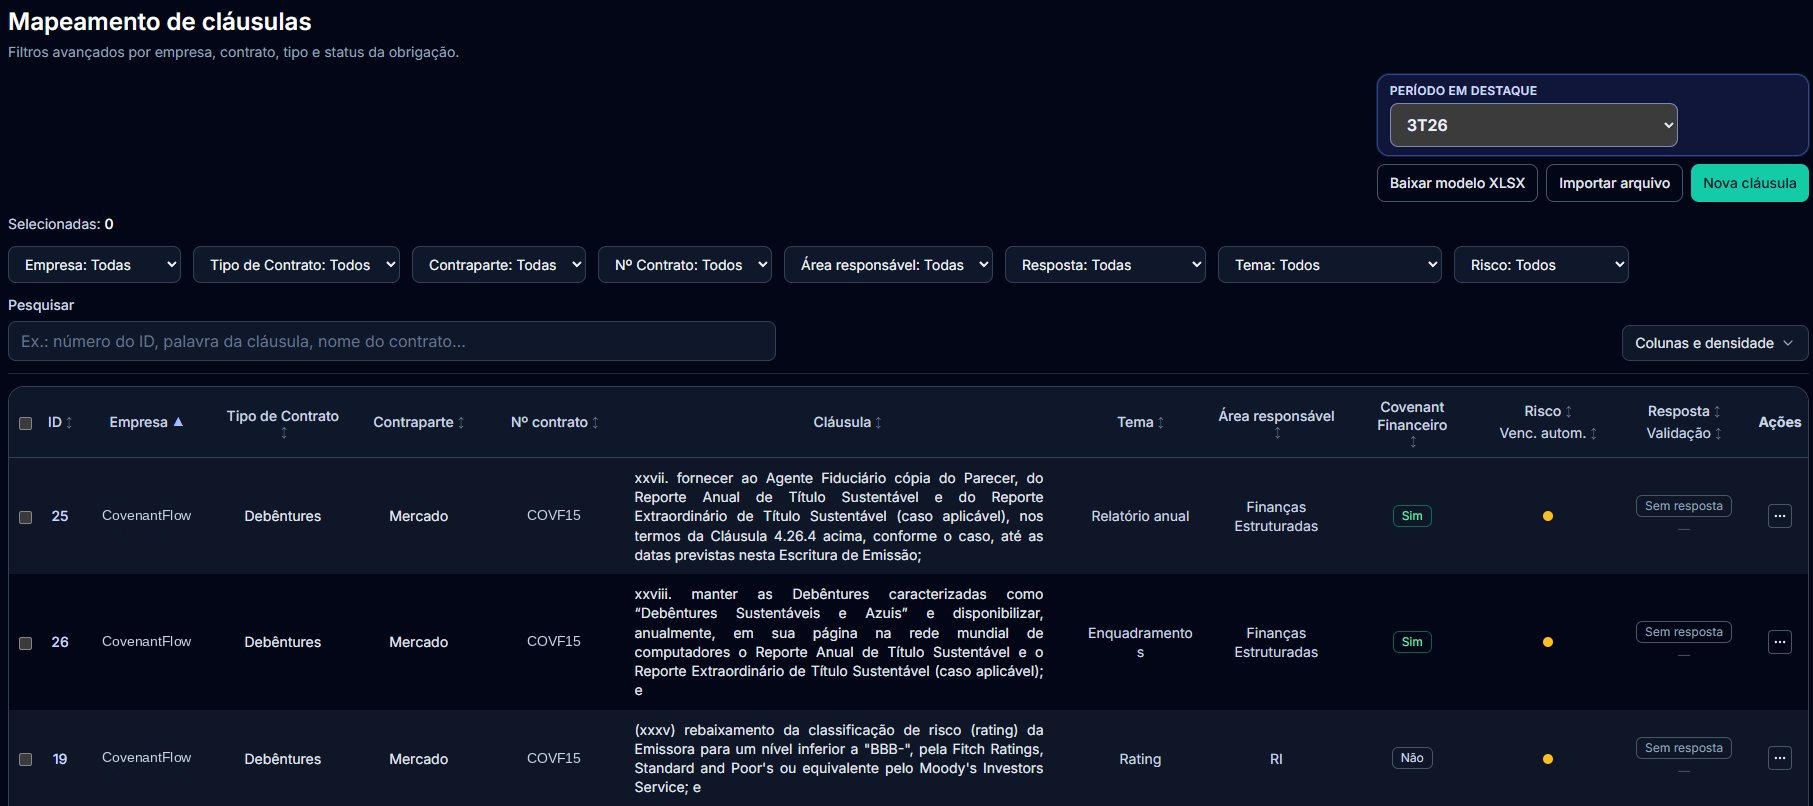The height and width of the screenshot is (806, 1813).
Task: Open Empresa: Todas filter dropdown
Action: click(94, 265)
